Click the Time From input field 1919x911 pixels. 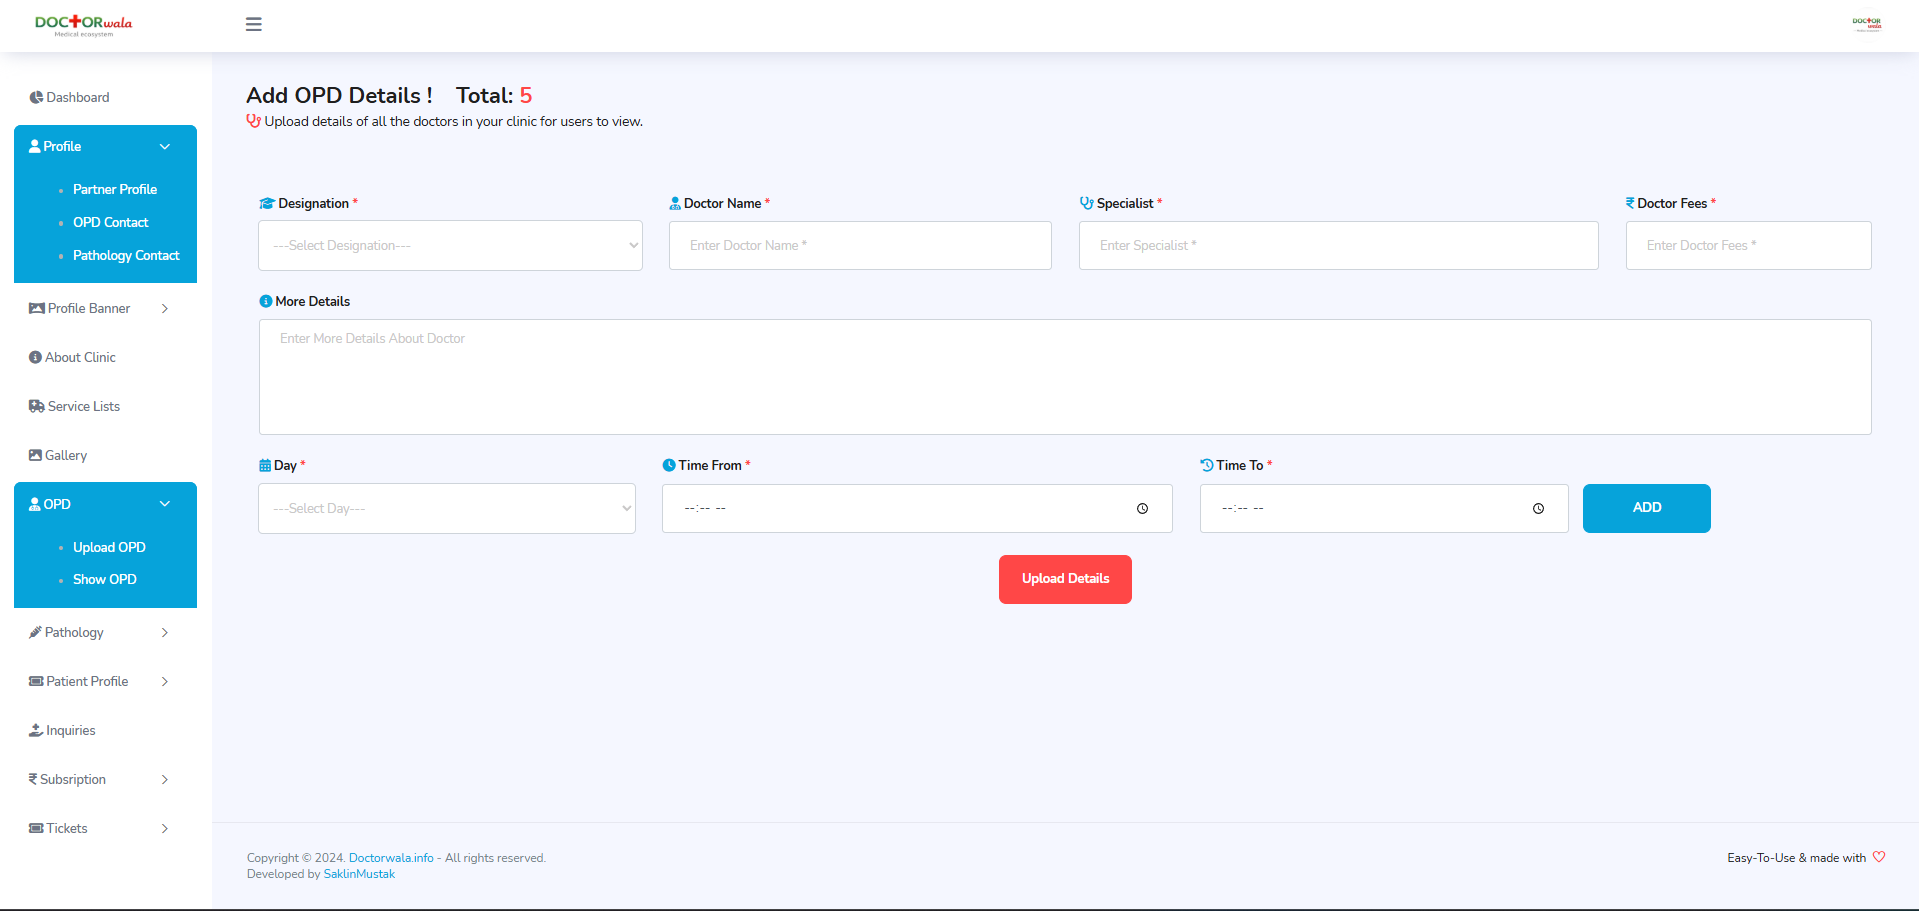pos(917,509)
